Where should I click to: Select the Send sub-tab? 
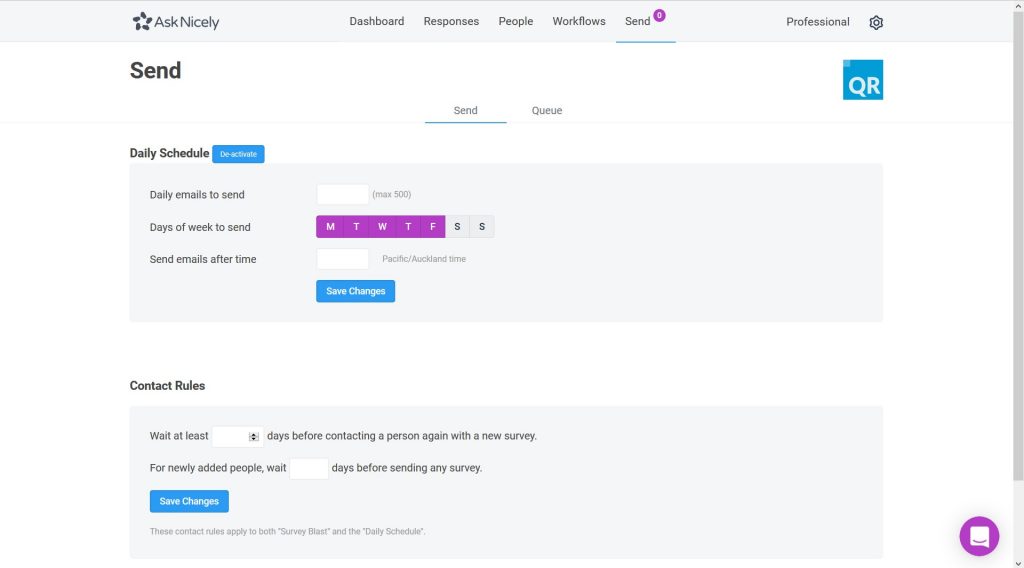(x=466, y=110)
